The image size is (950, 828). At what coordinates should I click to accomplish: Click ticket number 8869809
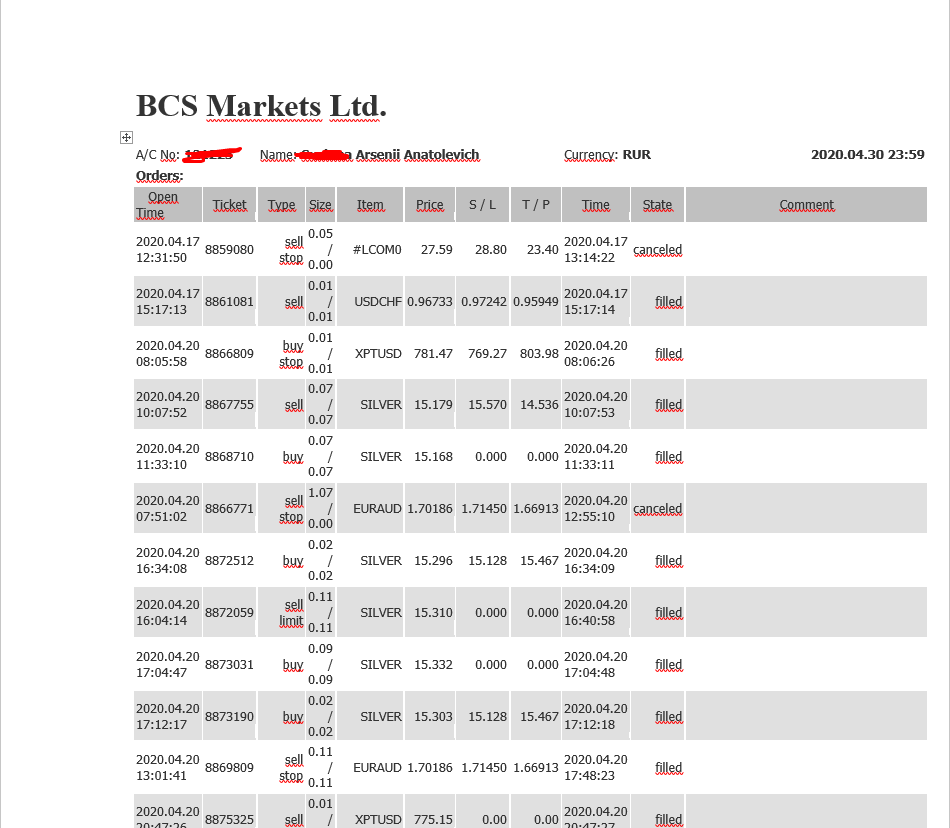229,768
